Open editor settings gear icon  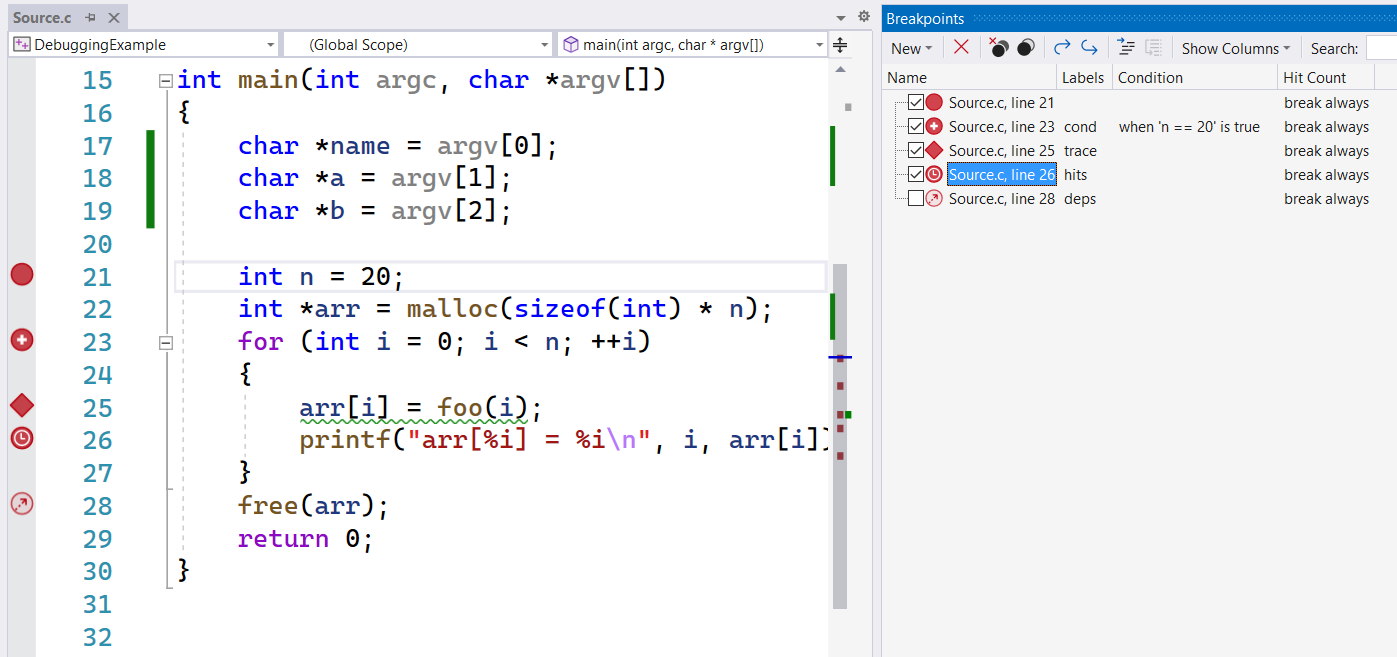pos(864,17)
